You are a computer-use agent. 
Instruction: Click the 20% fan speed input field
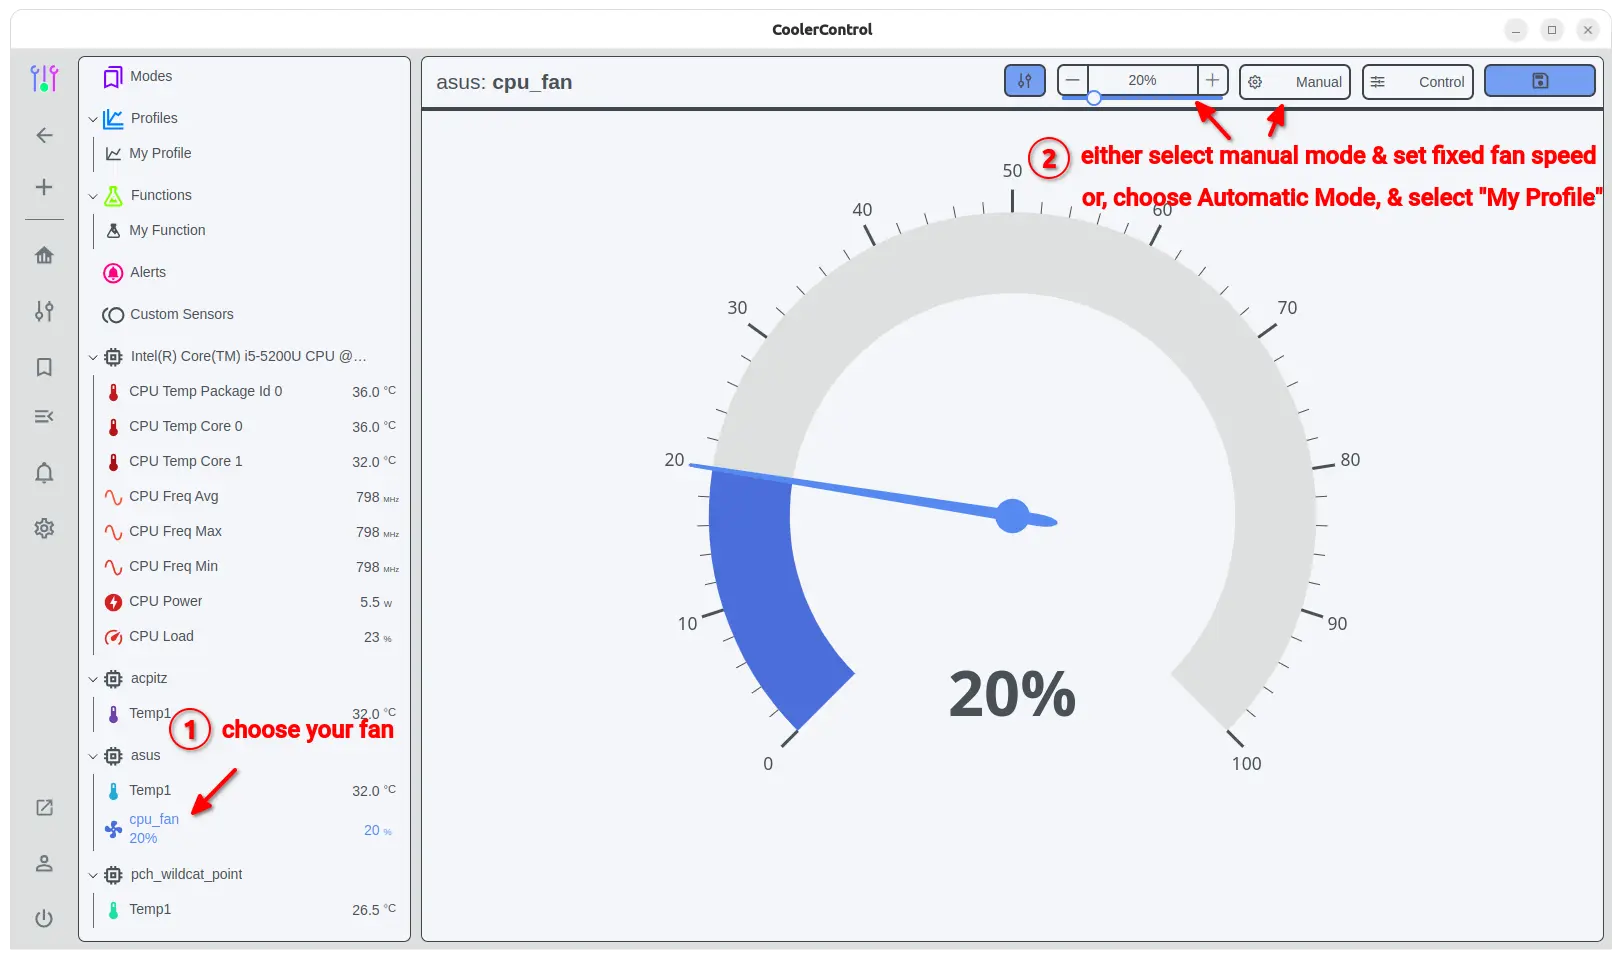[1142, 80]
